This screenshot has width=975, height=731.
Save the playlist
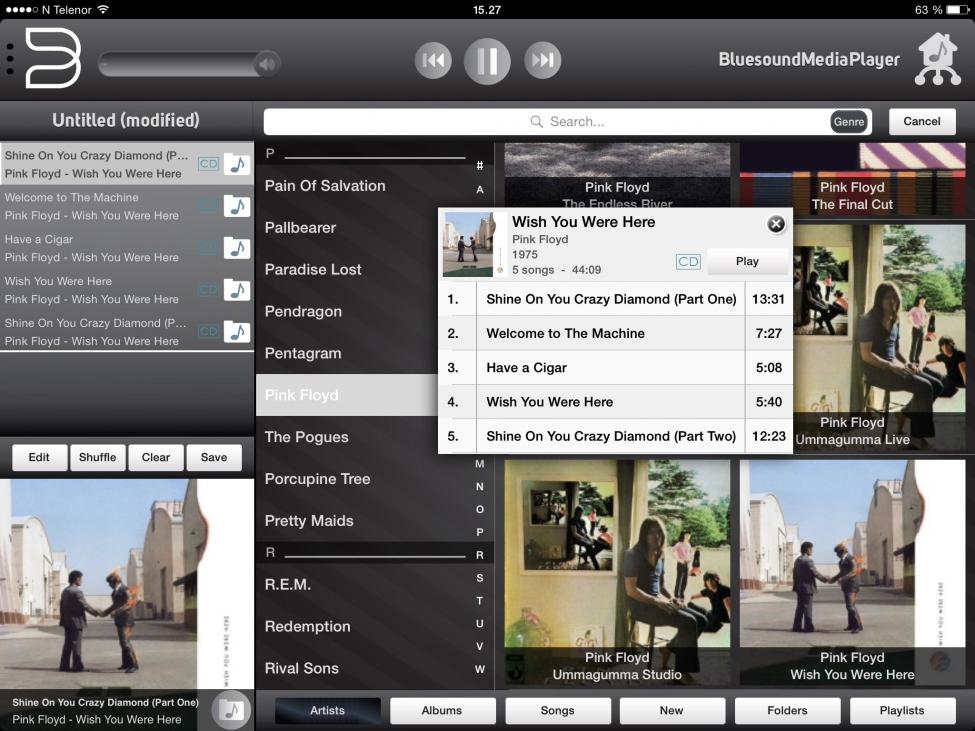[x=214, y=457]
